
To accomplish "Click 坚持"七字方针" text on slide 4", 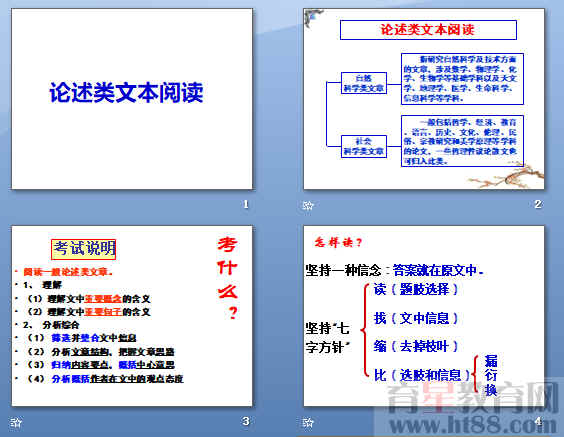I will 328,338.
